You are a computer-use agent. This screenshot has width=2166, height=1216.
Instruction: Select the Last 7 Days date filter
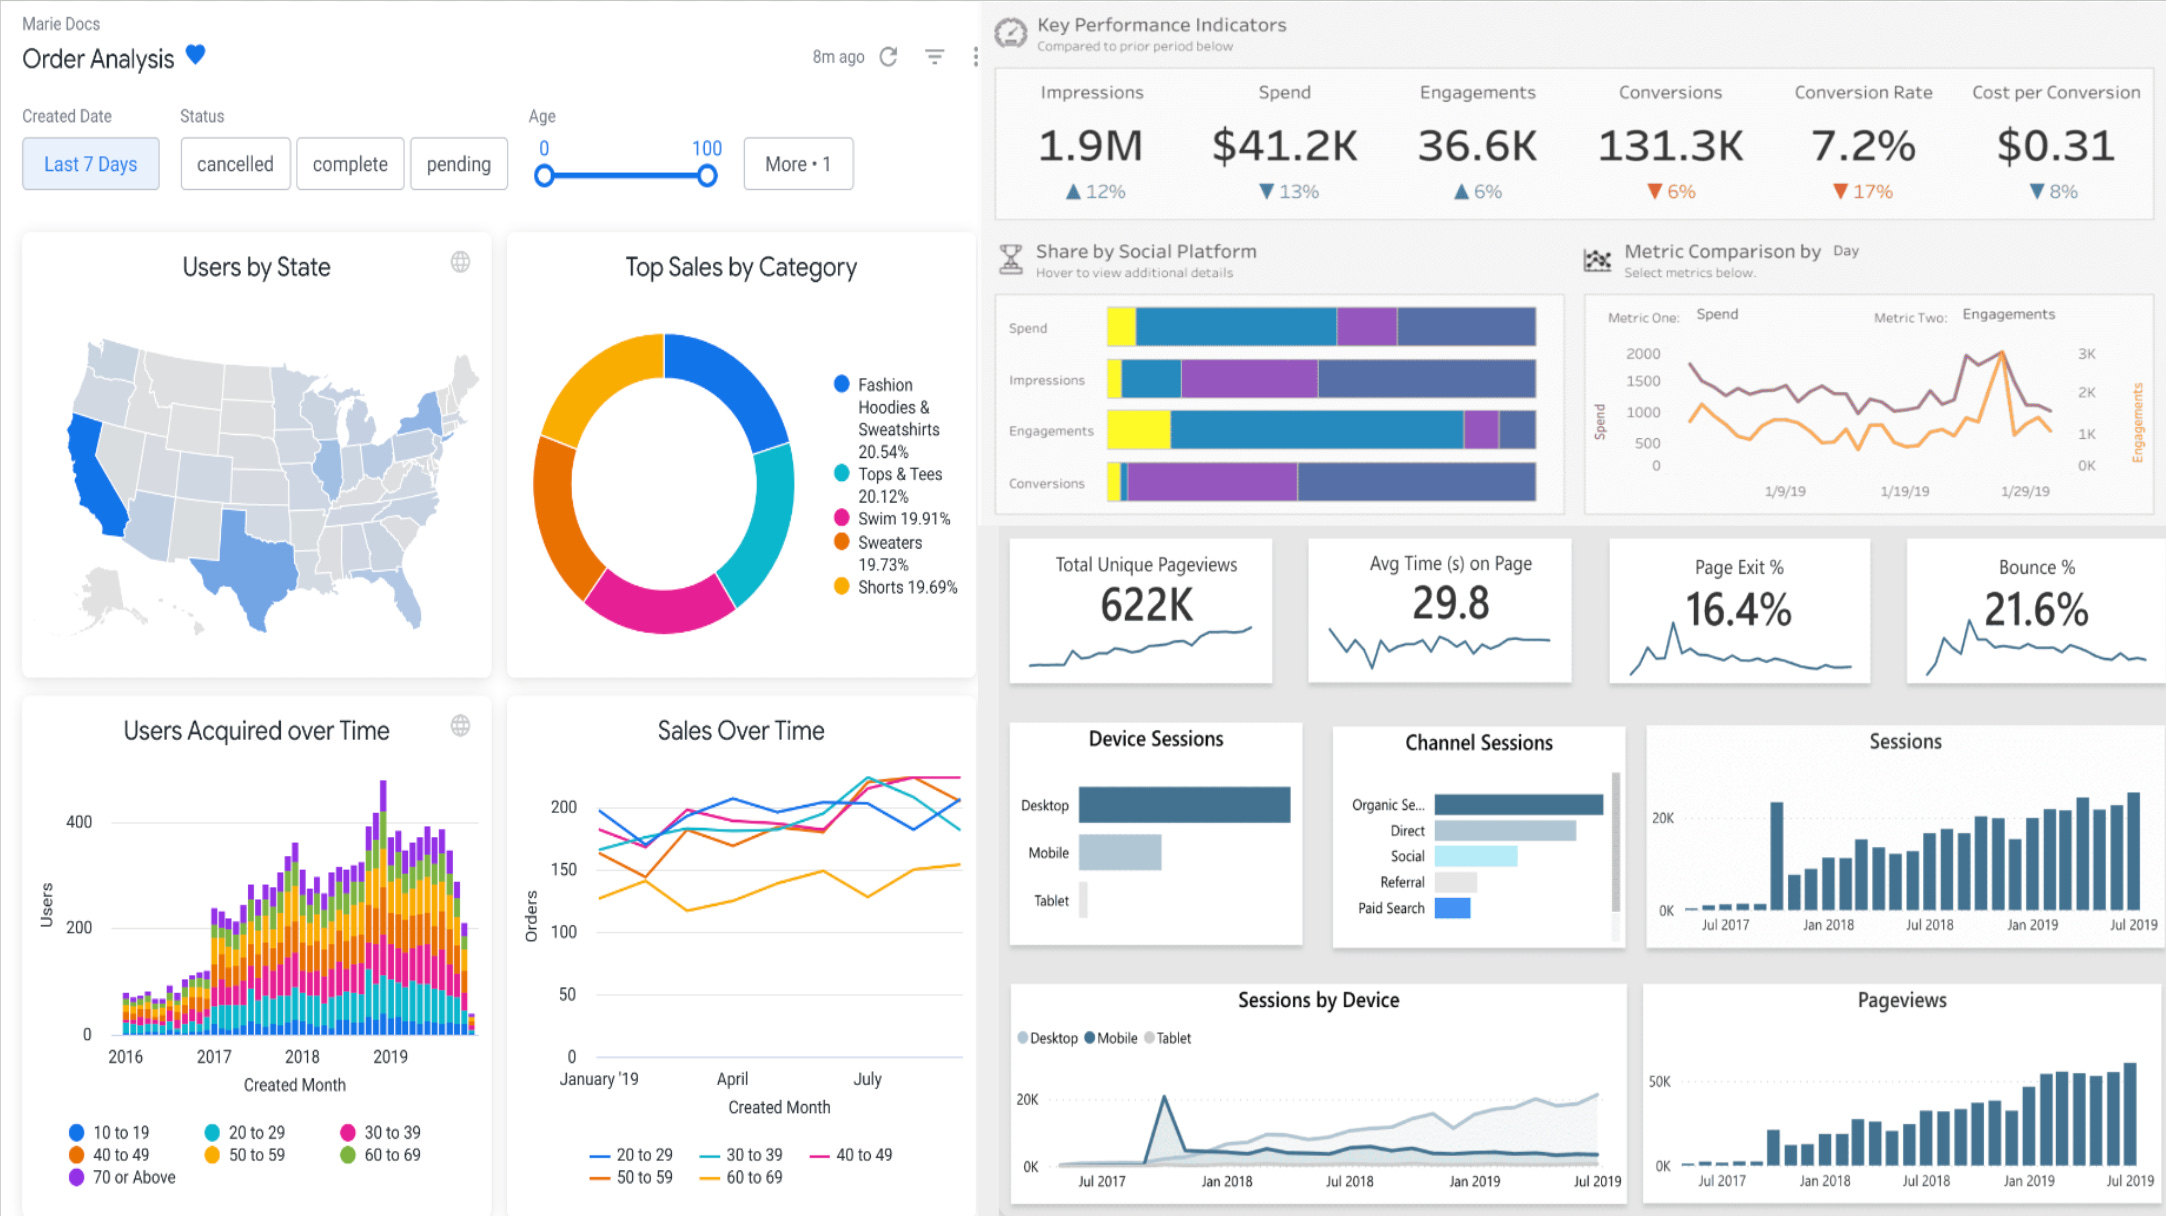(x=91, y=164)
